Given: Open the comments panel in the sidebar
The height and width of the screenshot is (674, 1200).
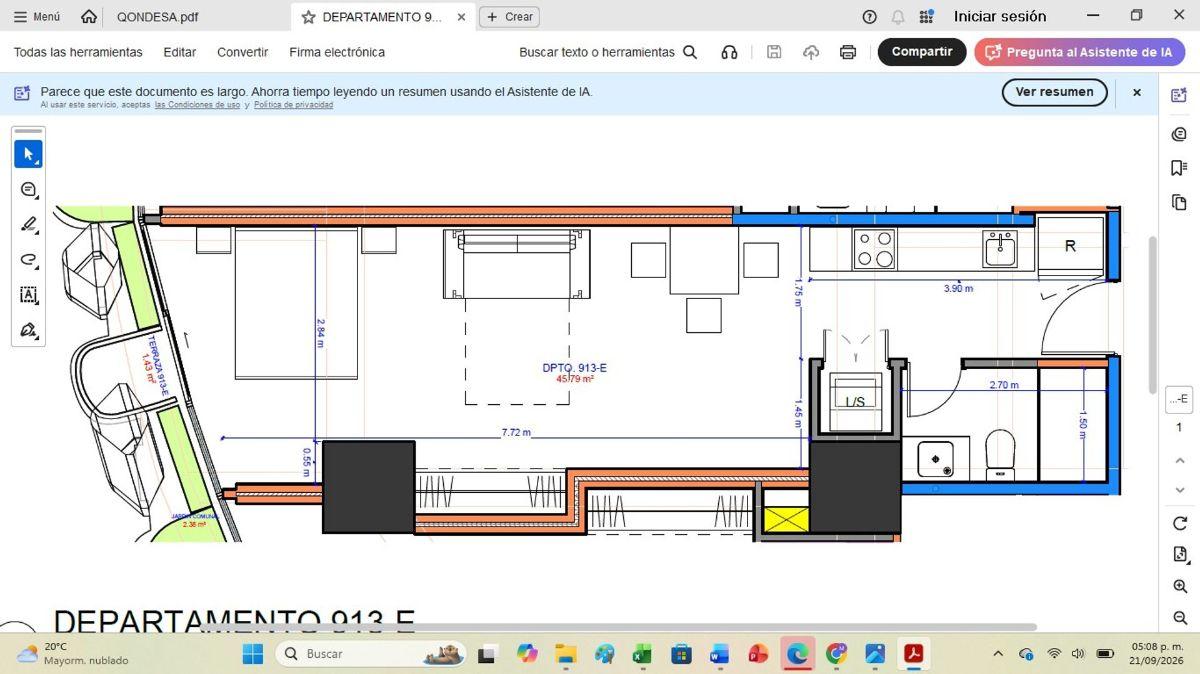Looking at the screenshot, I should click(1179, 134).
